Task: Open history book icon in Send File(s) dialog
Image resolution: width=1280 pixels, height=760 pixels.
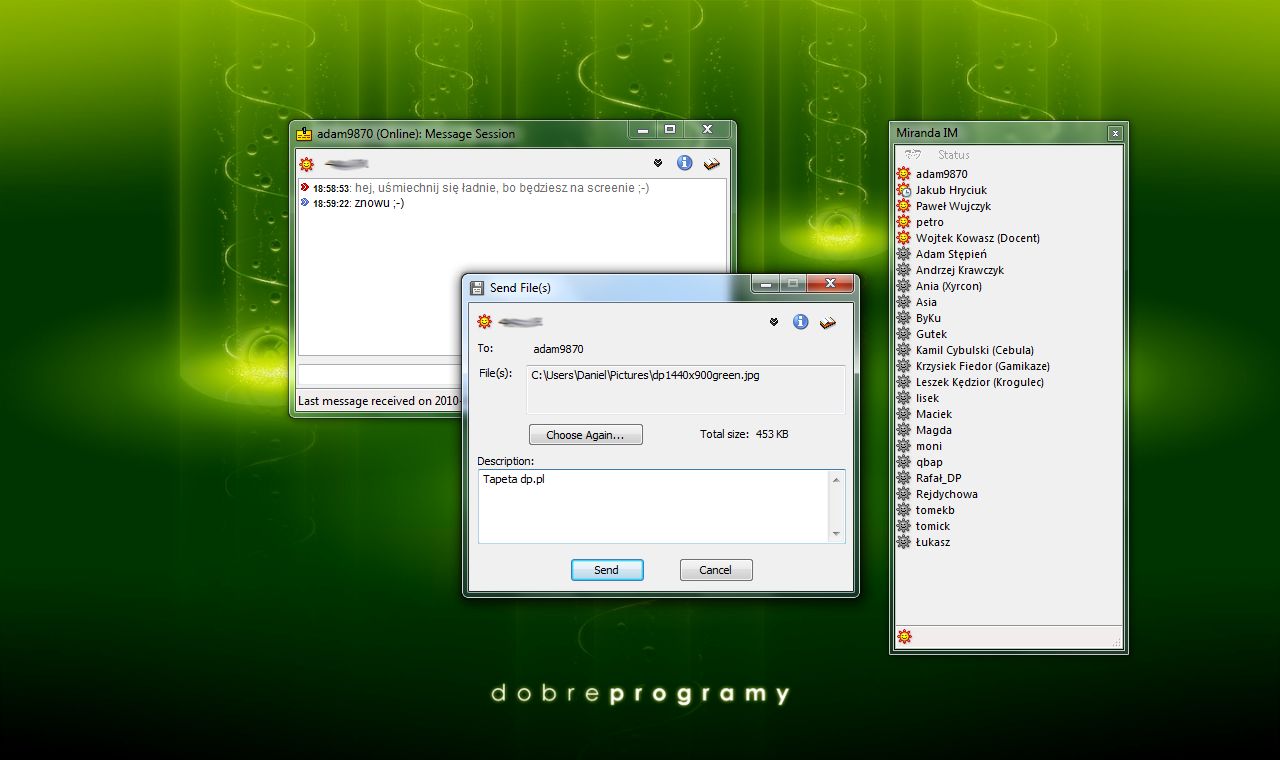Action: (x=828, y=322)
